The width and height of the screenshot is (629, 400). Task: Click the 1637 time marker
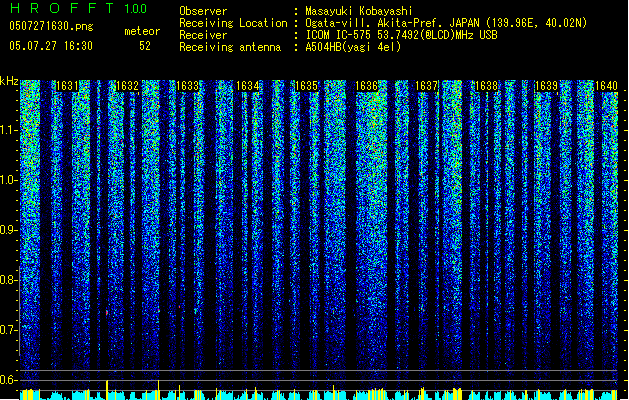[426, 86]
